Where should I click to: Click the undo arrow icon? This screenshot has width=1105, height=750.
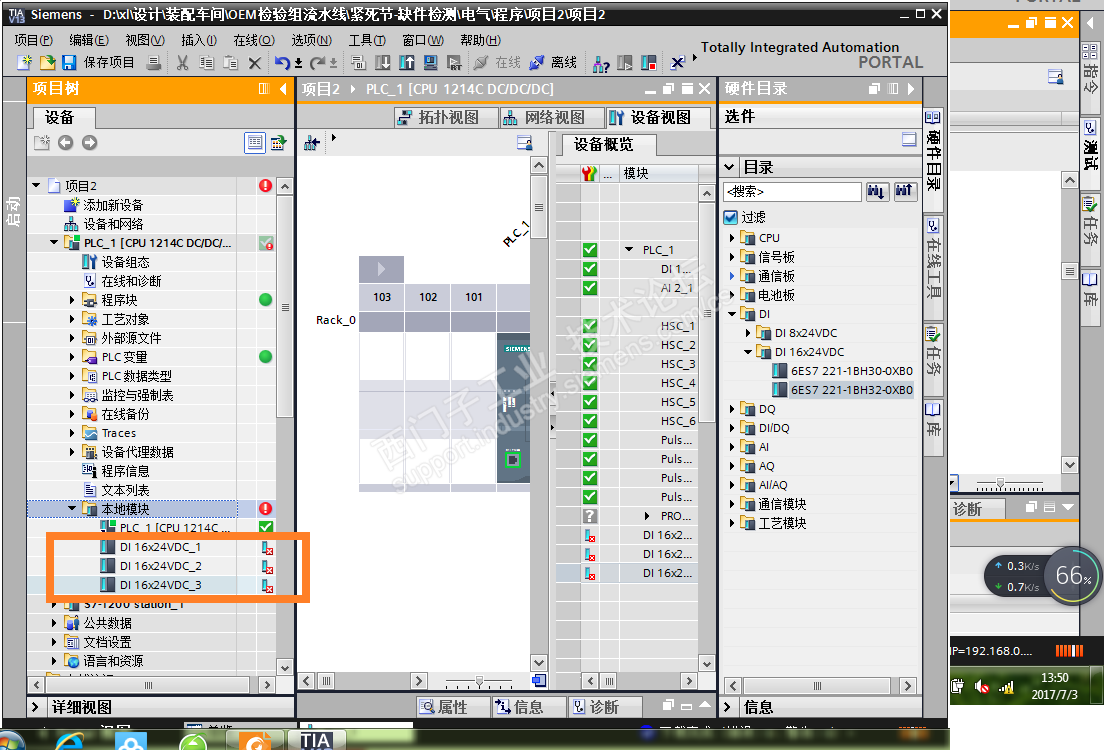pos(282,63)
